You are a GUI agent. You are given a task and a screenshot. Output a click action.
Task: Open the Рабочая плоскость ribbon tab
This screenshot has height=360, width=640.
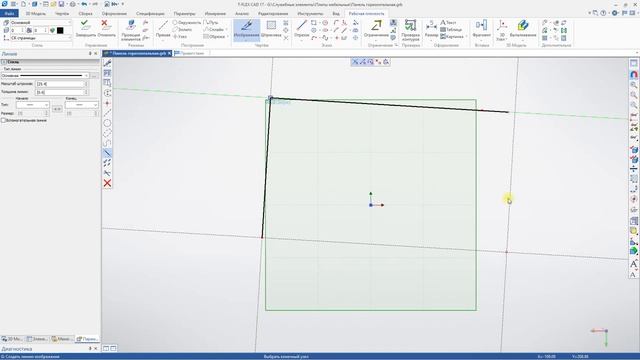pyautogui.click(x=366, y=13)
